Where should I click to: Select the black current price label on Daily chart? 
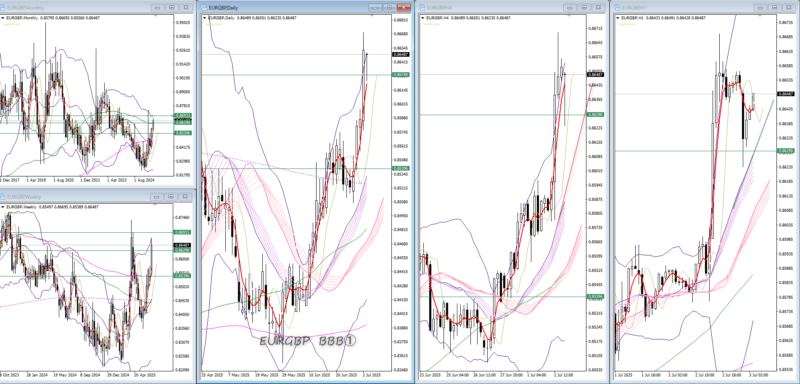401,54
